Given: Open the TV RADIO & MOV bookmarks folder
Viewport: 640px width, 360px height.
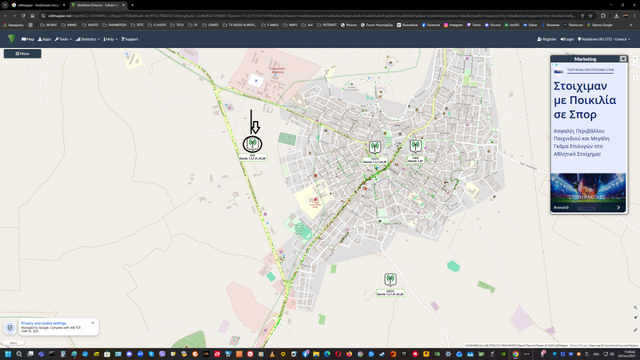Looking at the screenshot, I should point(240,25).
